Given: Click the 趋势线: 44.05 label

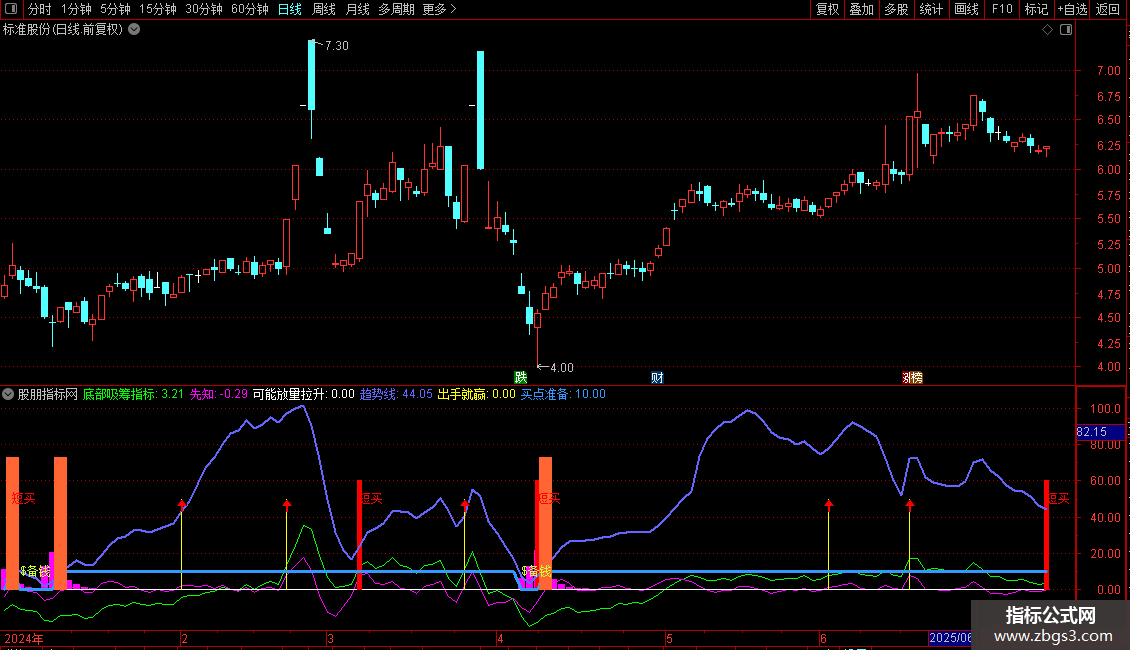Looking at the screenshot, I should coord(396,394).
